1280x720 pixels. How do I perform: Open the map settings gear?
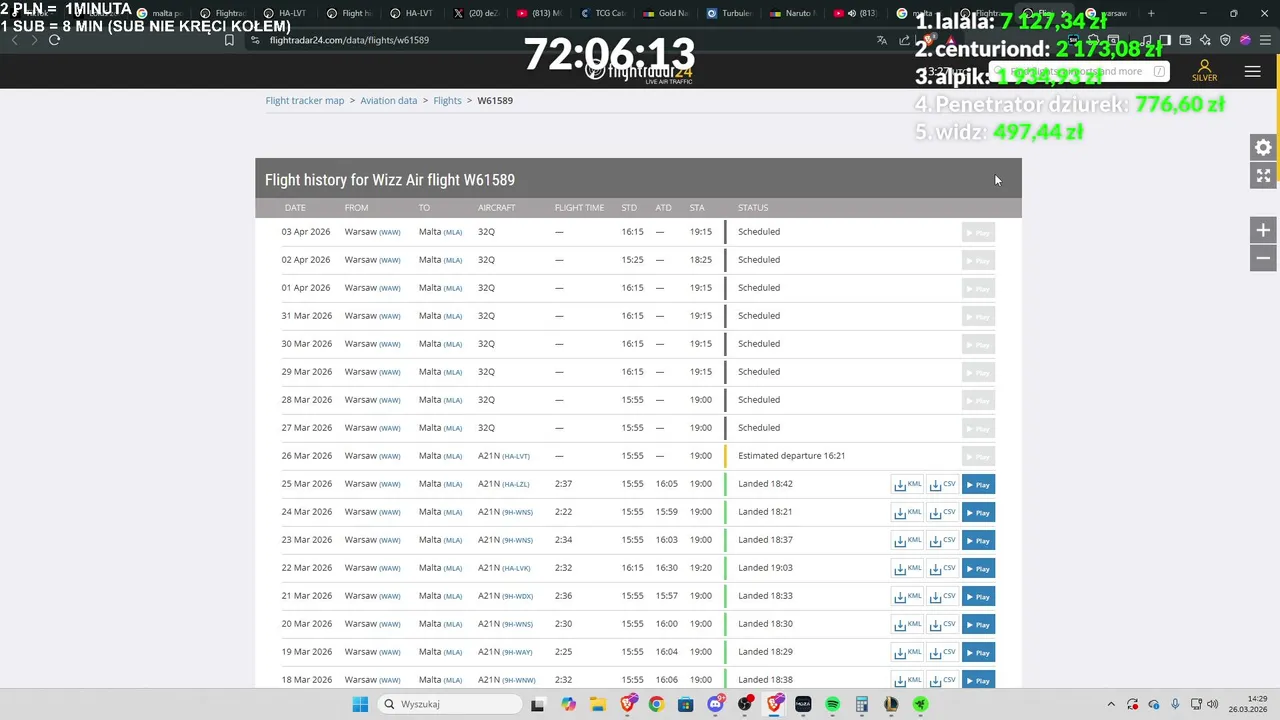(x=1263, y=148)
